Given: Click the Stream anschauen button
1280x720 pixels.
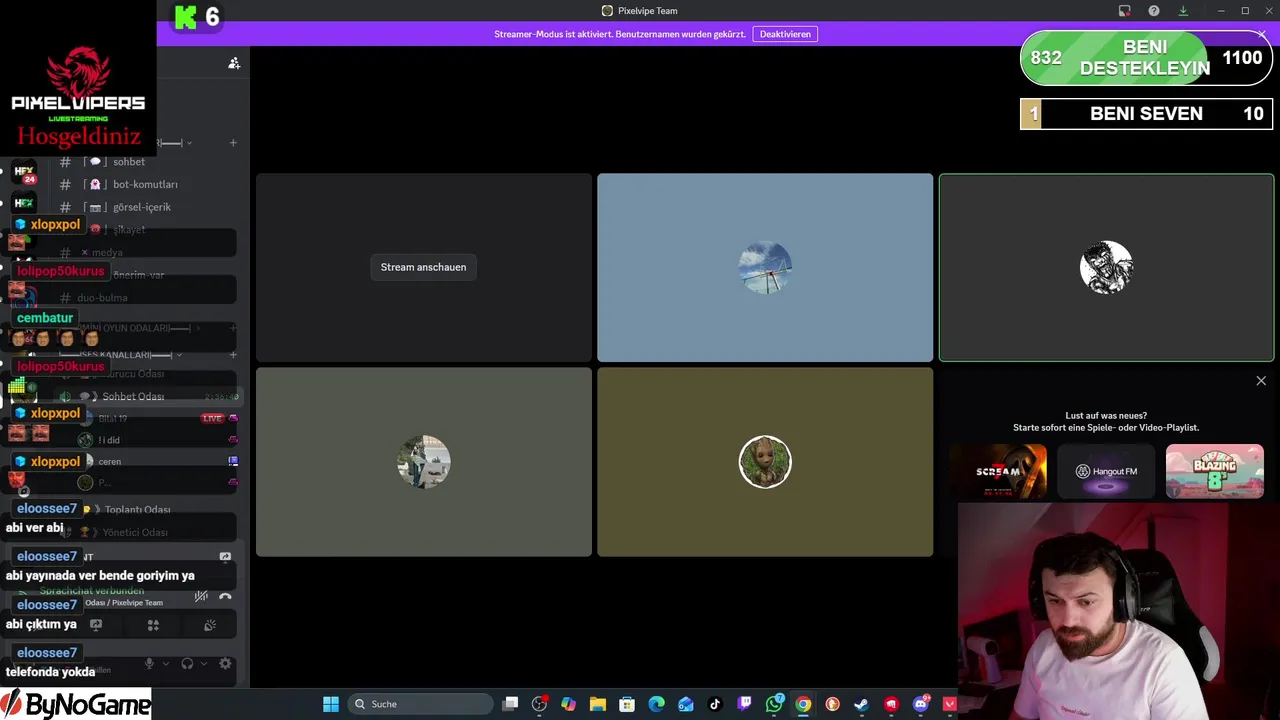Looking at the screenshot, I should (x=423, y=267).
